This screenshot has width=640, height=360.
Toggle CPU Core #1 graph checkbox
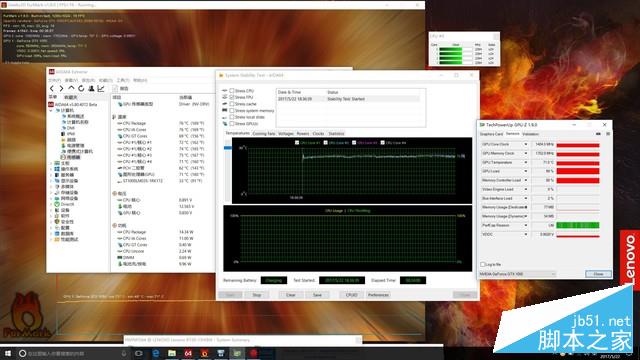tap(297, 143)
